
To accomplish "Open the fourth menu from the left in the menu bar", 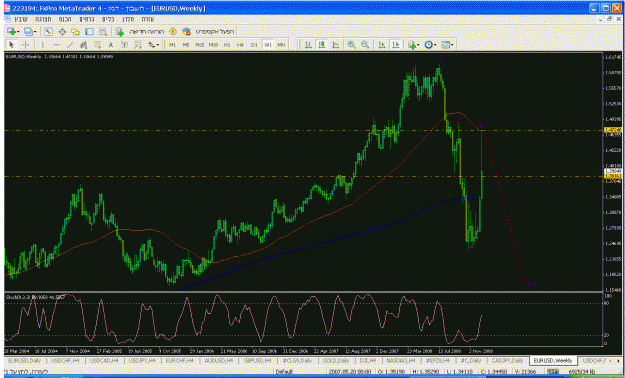I will [x=86, y=19].
